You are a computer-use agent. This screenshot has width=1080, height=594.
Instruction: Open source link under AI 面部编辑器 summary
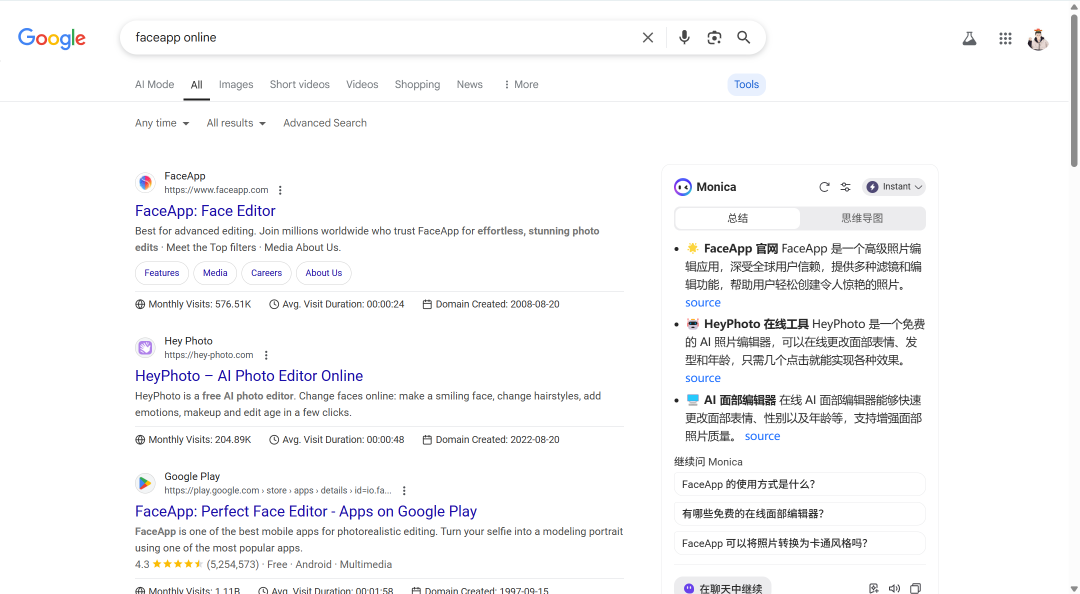[762, 436]
